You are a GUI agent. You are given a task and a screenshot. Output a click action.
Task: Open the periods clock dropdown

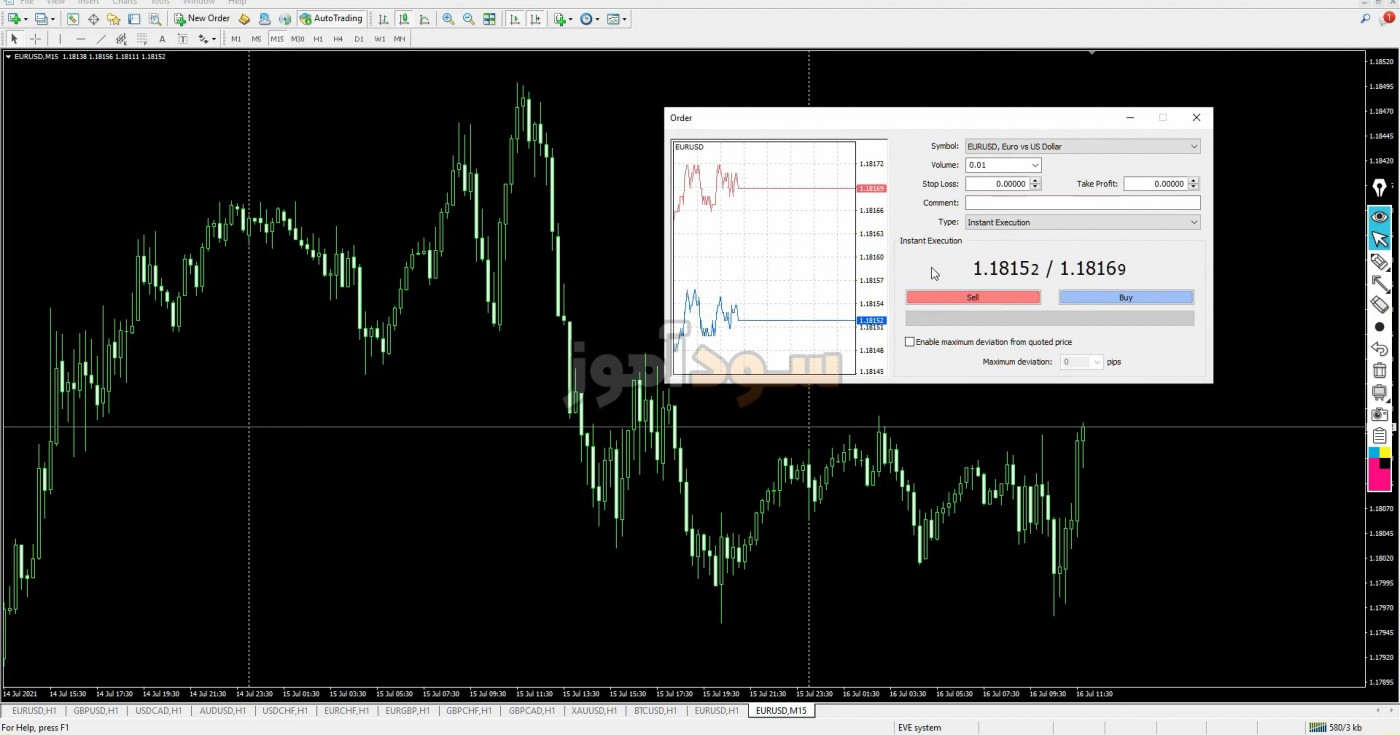point(589,18)
